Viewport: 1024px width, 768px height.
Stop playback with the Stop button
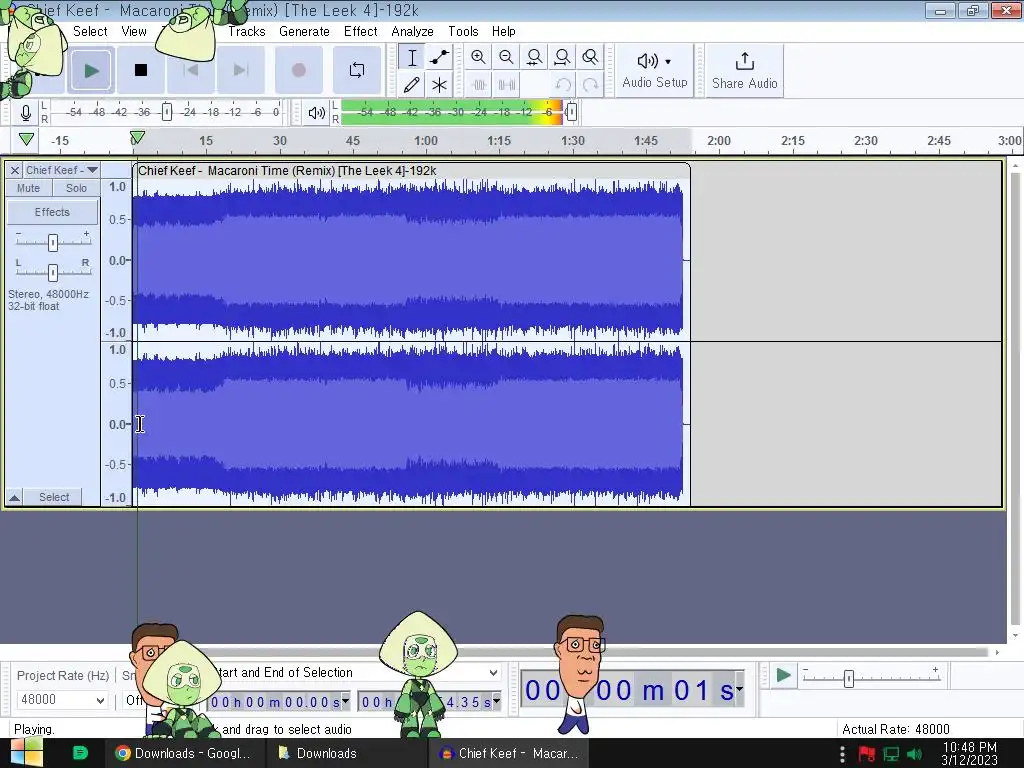140,70
